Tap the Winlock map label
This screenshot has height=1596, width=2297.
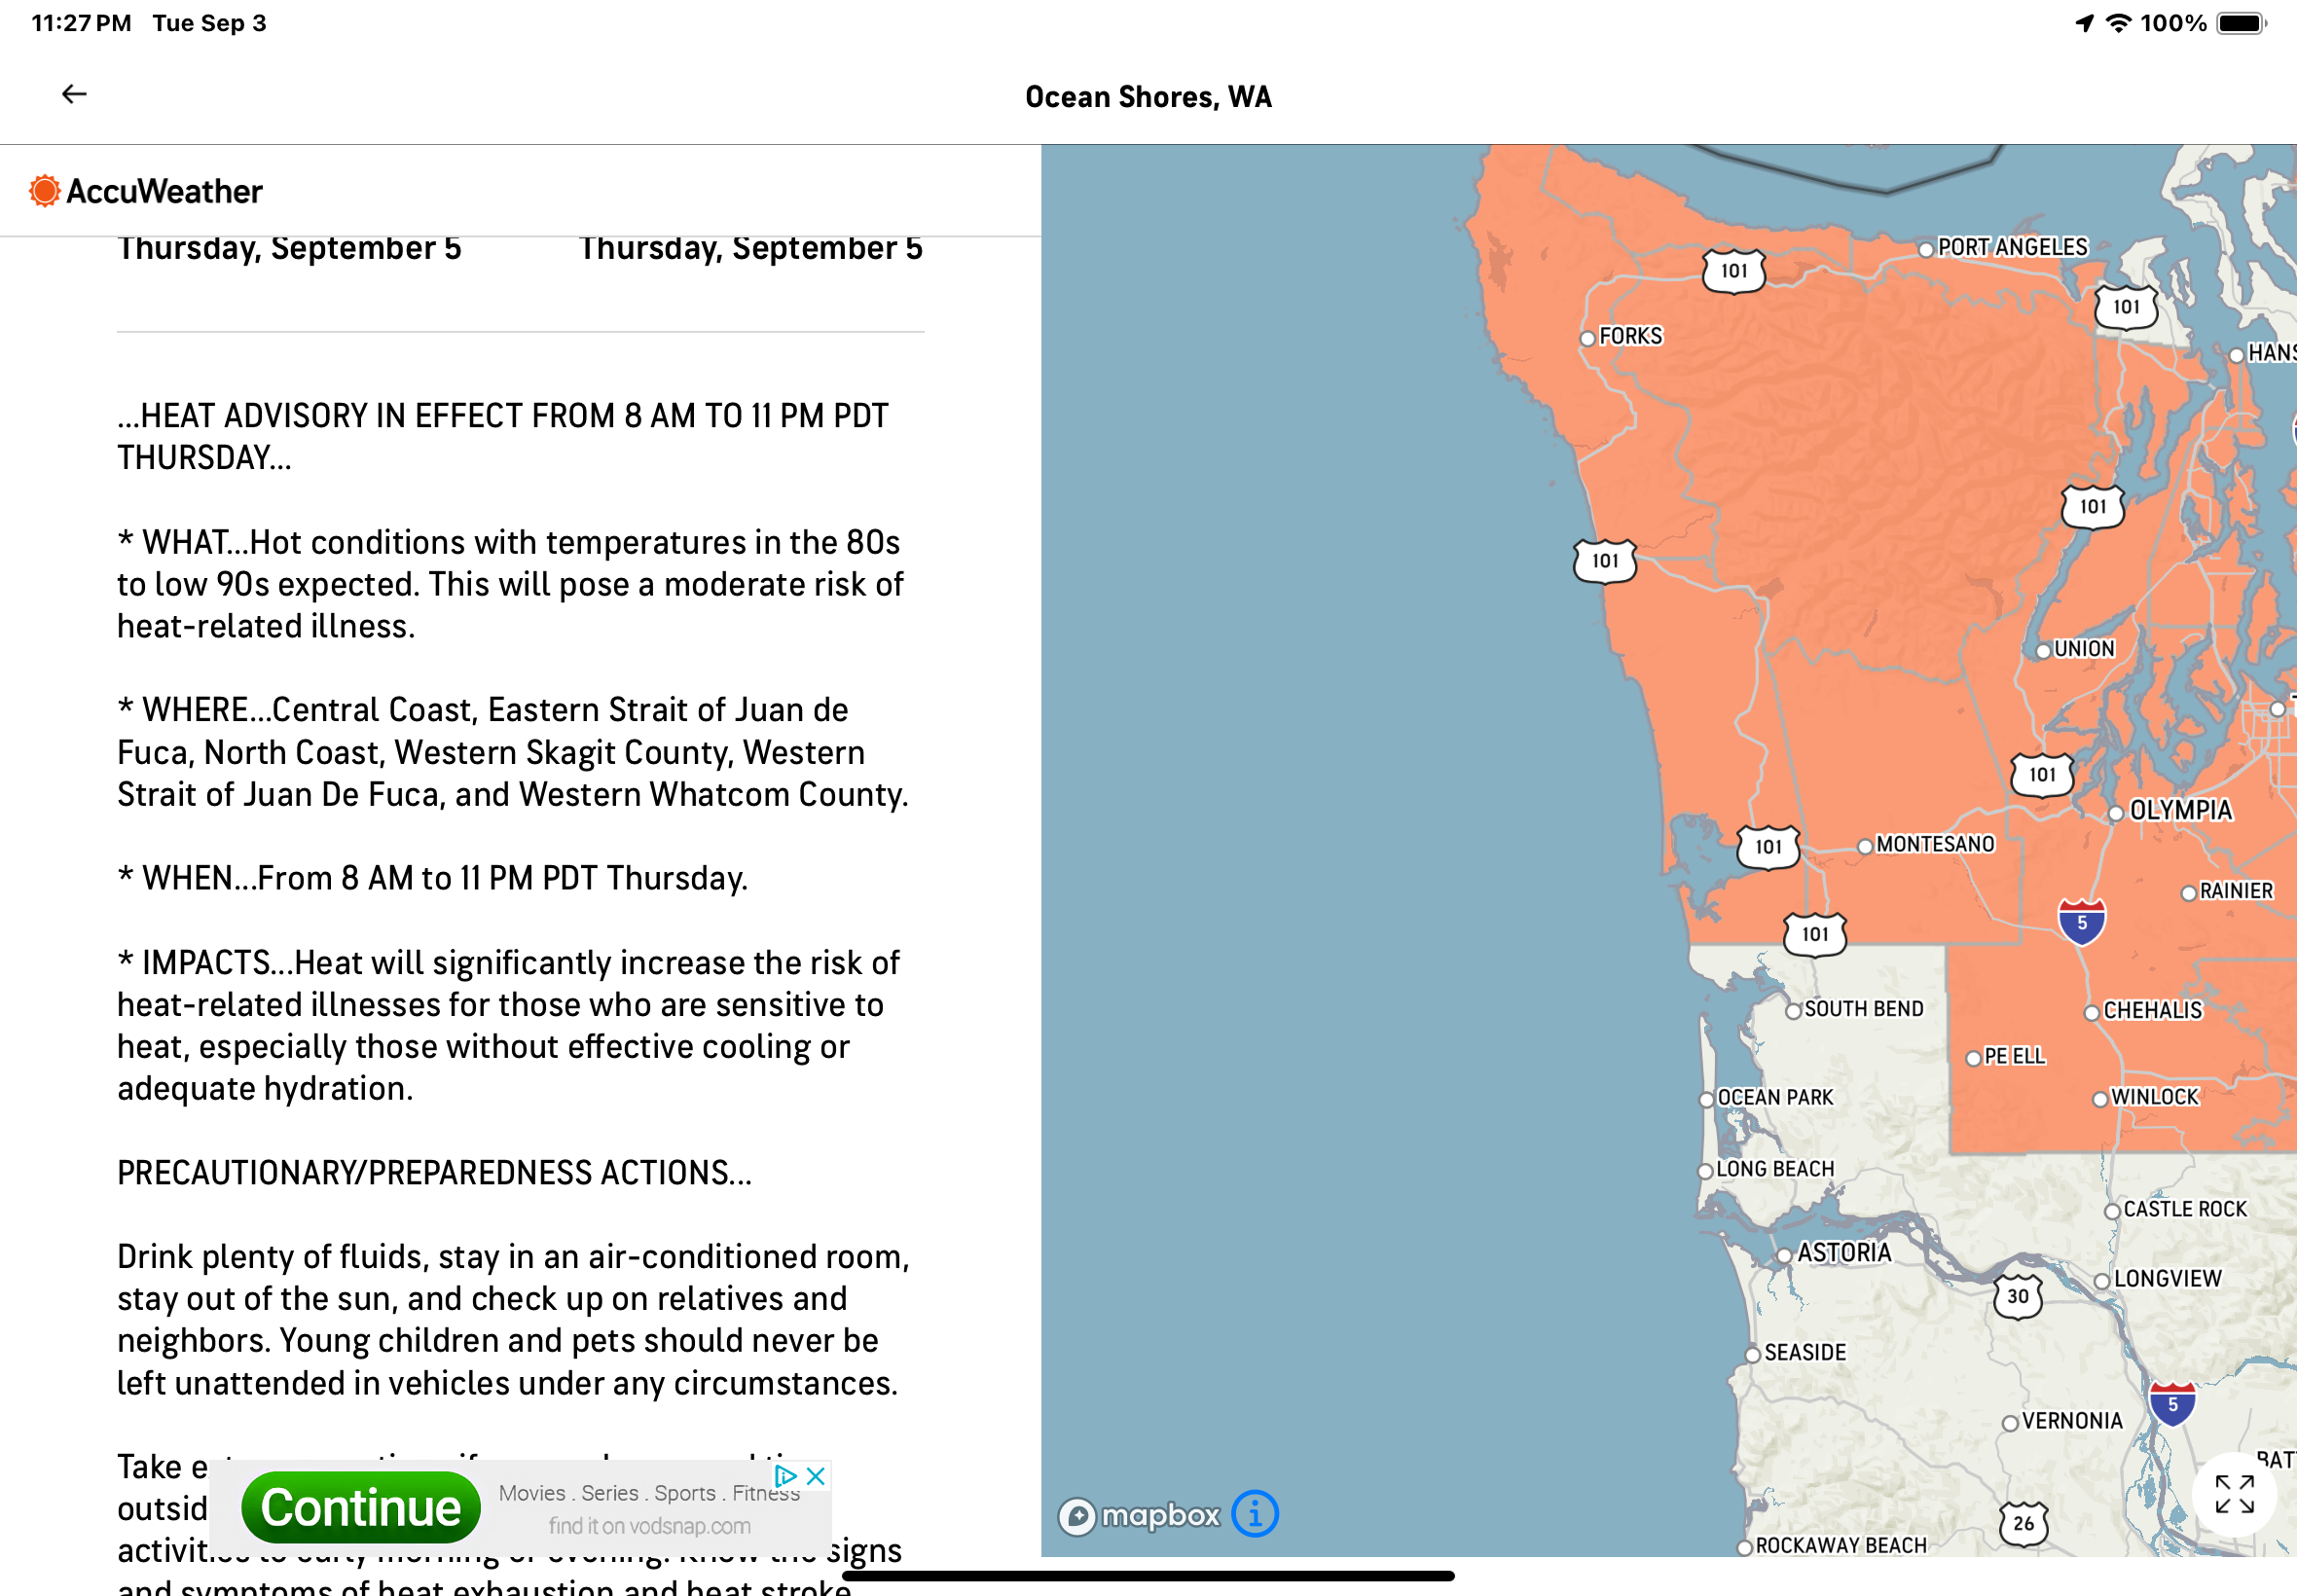[x=2154, y=1097]
